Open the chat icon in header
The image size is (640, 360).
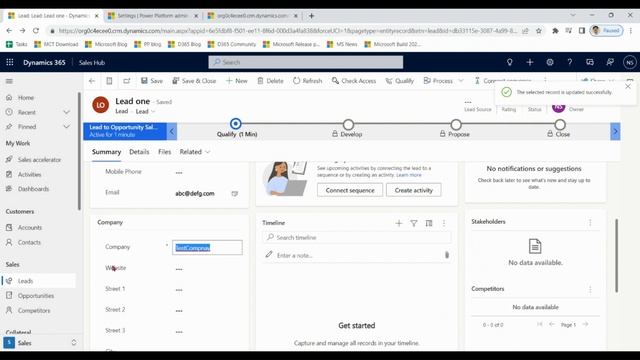tap(590, 62)
